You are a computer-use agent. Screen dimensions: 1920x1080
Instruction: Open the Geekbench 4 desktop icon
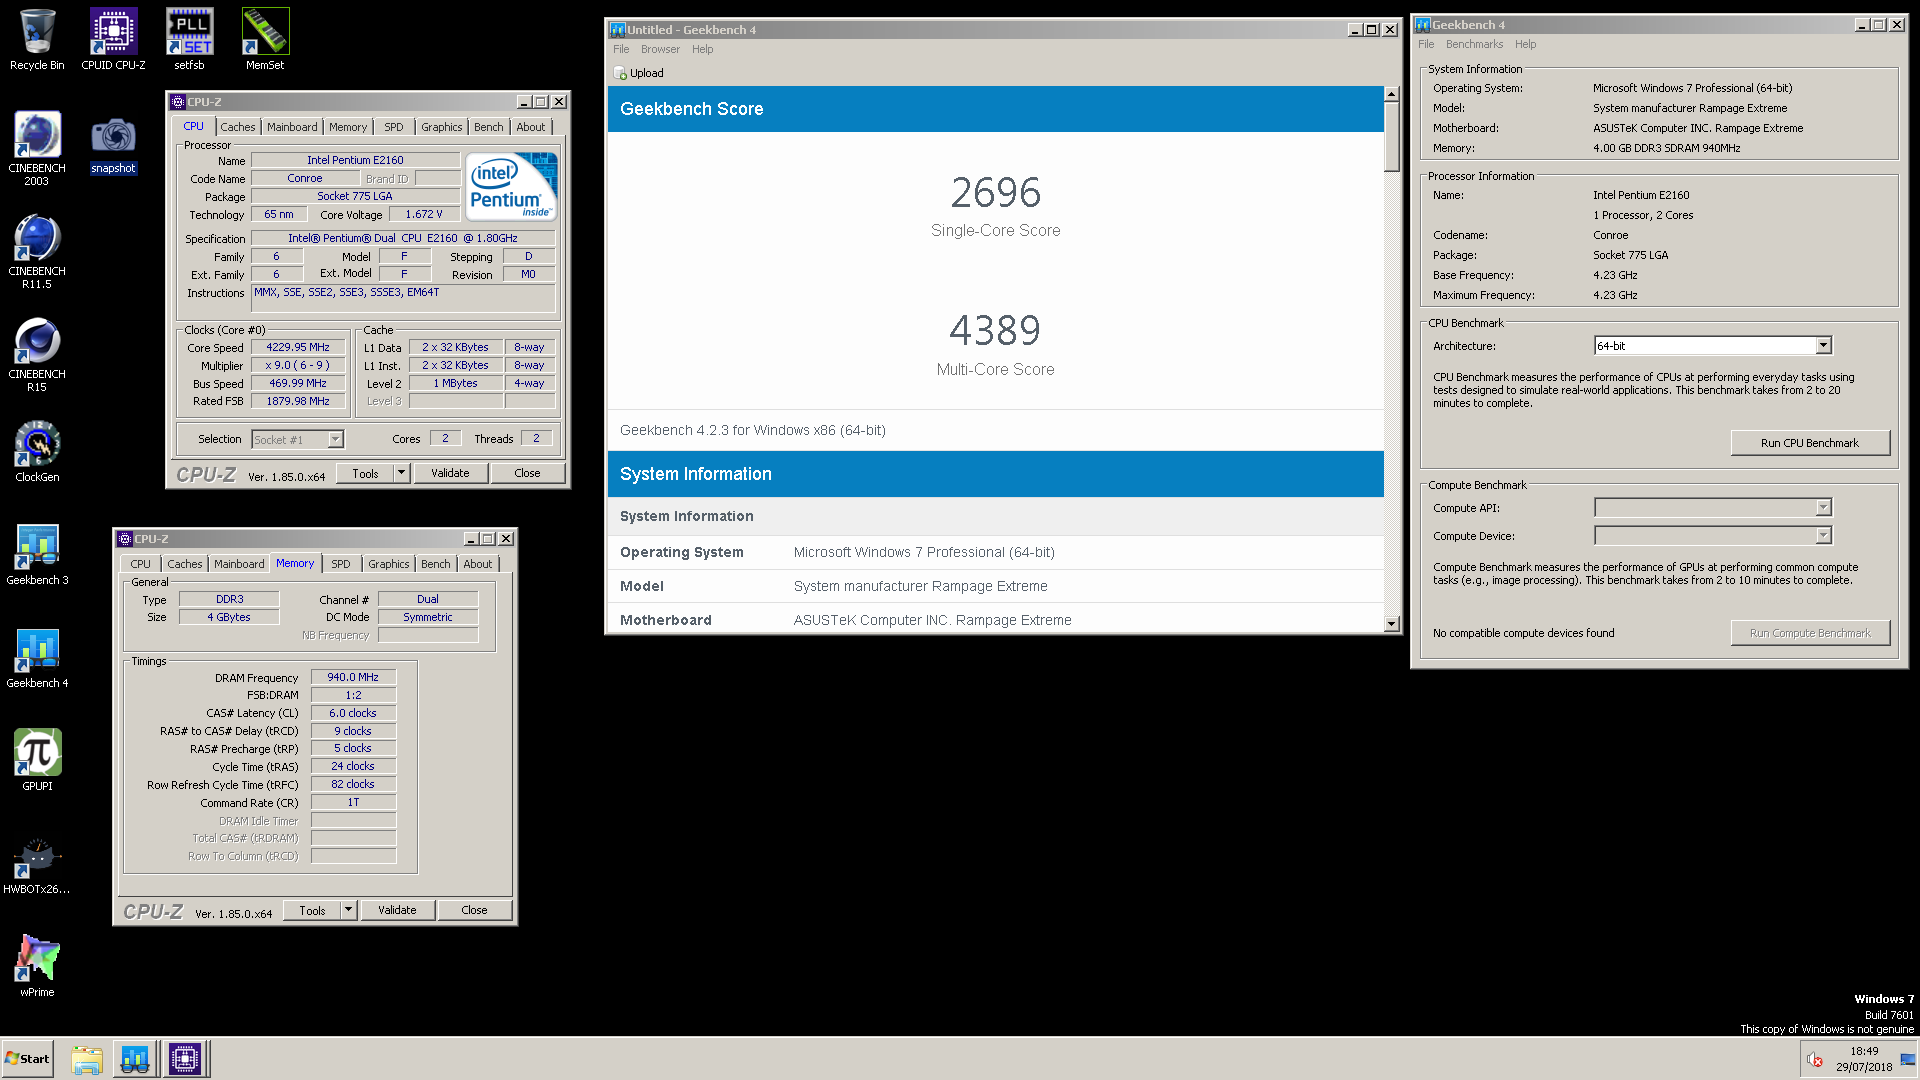pos(37,658)
